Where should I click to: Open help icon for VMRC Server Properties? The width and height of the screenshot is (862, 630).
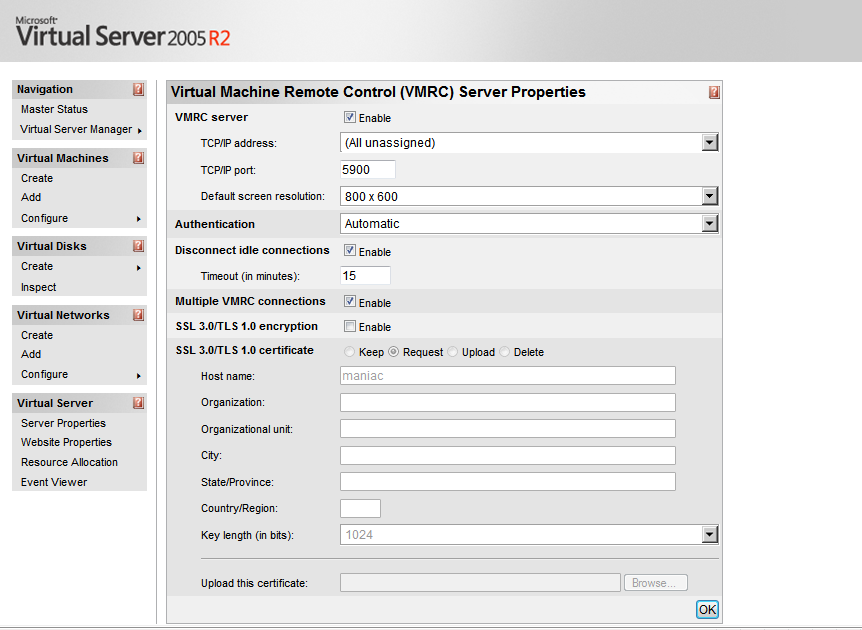point(714,92)
